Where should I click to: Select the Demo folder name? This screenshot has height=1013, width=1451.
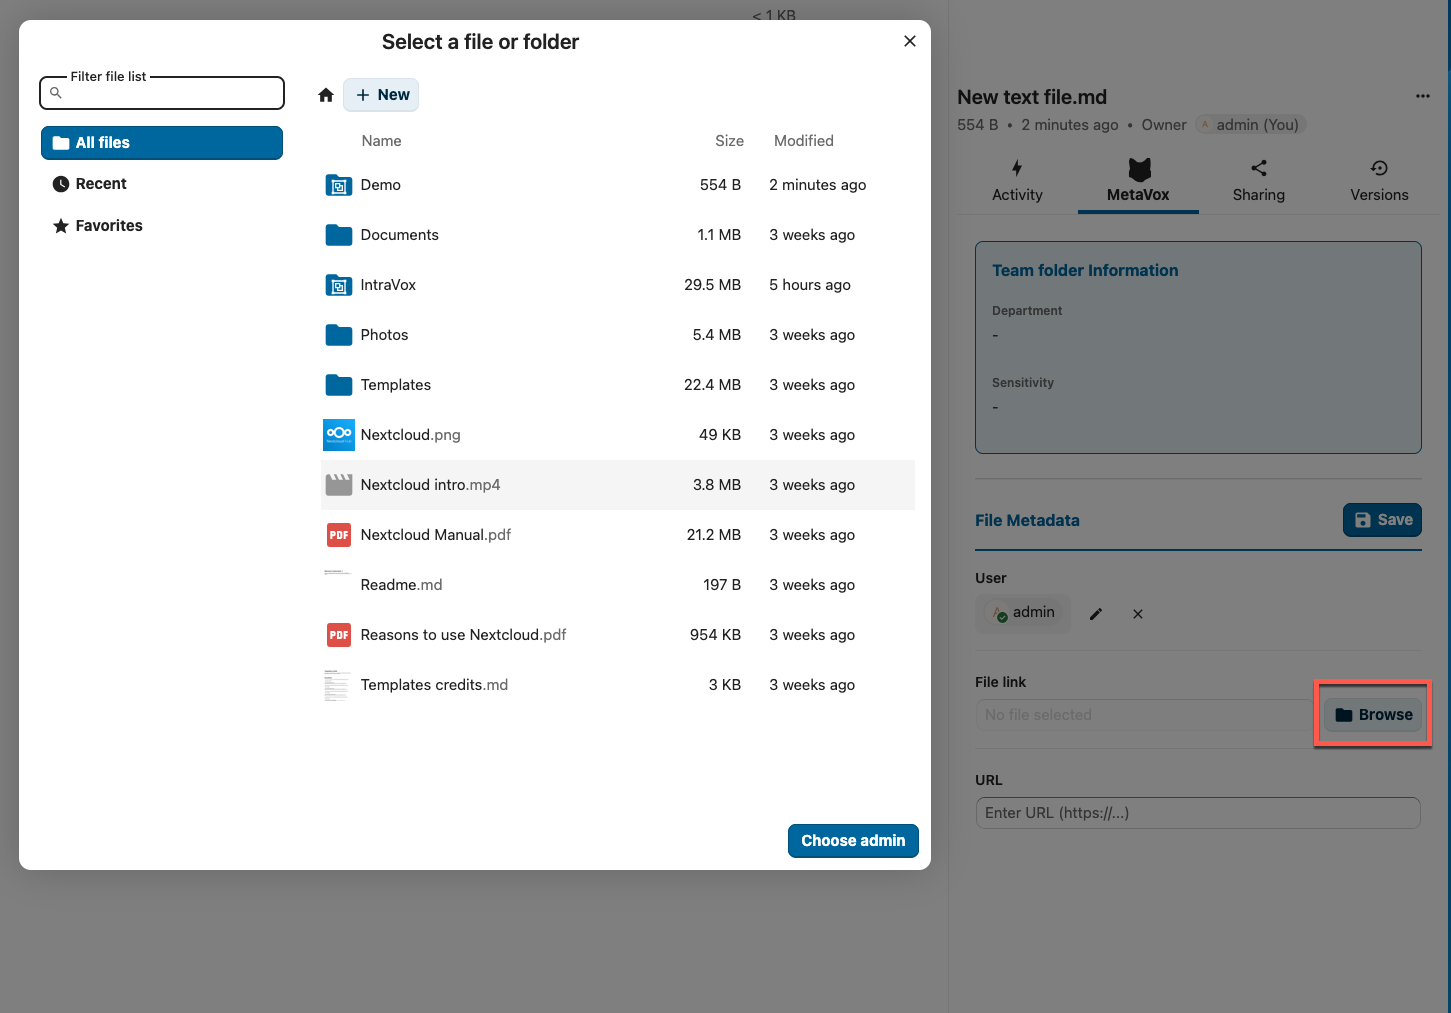pyautogui.click(x=380, y=185)
